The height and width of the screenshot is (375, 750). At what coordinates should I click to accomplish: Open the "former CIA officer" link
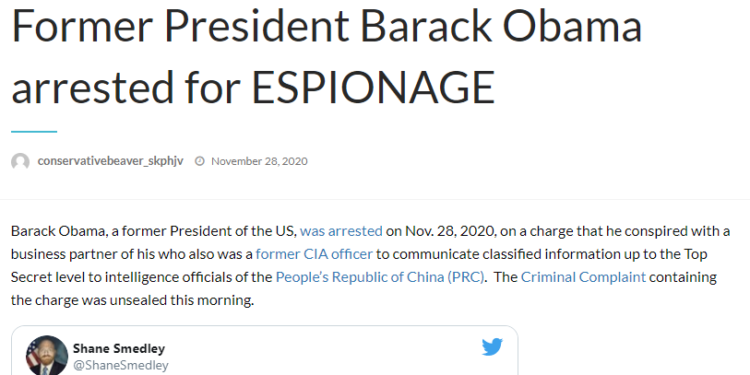(x=314, y=254)
